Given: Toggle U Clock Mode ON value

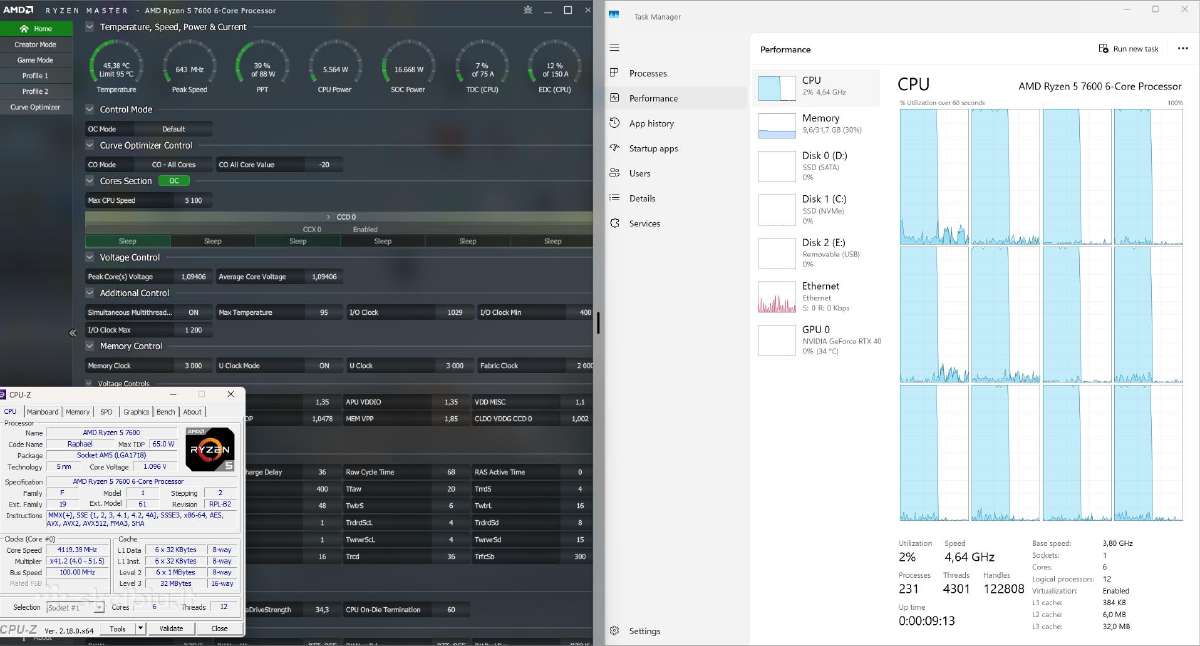Looking at the screenshot, I should click(x=324, y=366).
